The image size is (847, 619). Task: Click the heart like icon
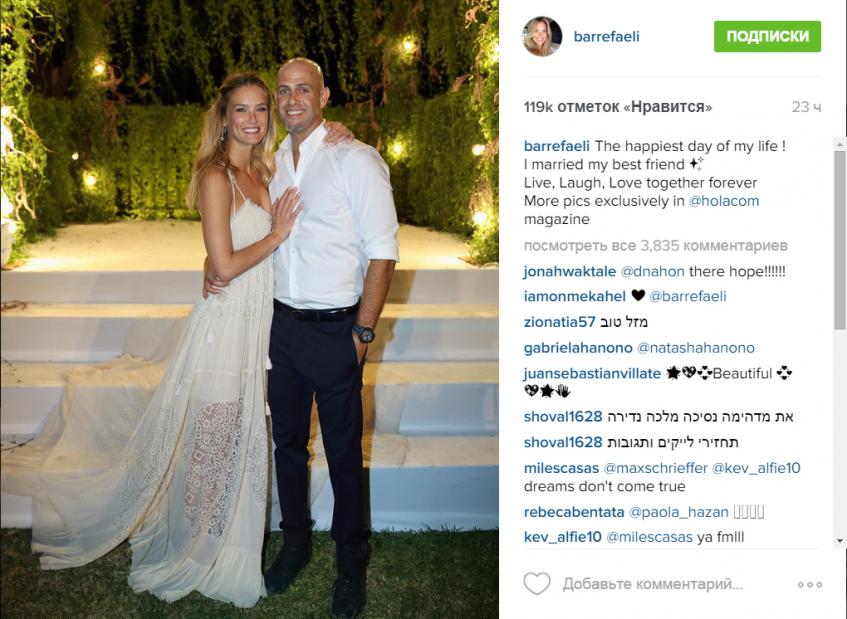(536, 584)
